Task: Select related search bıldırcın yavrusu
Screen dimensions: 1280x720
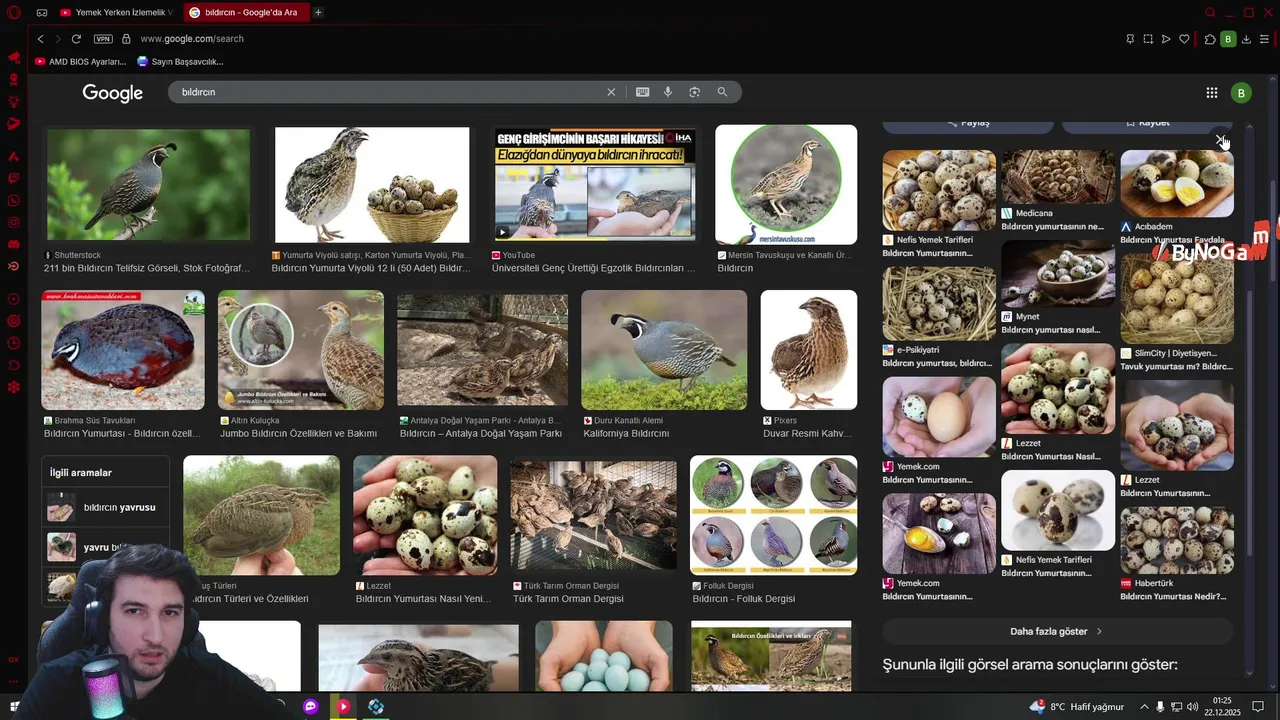Action: click(105, 507)
